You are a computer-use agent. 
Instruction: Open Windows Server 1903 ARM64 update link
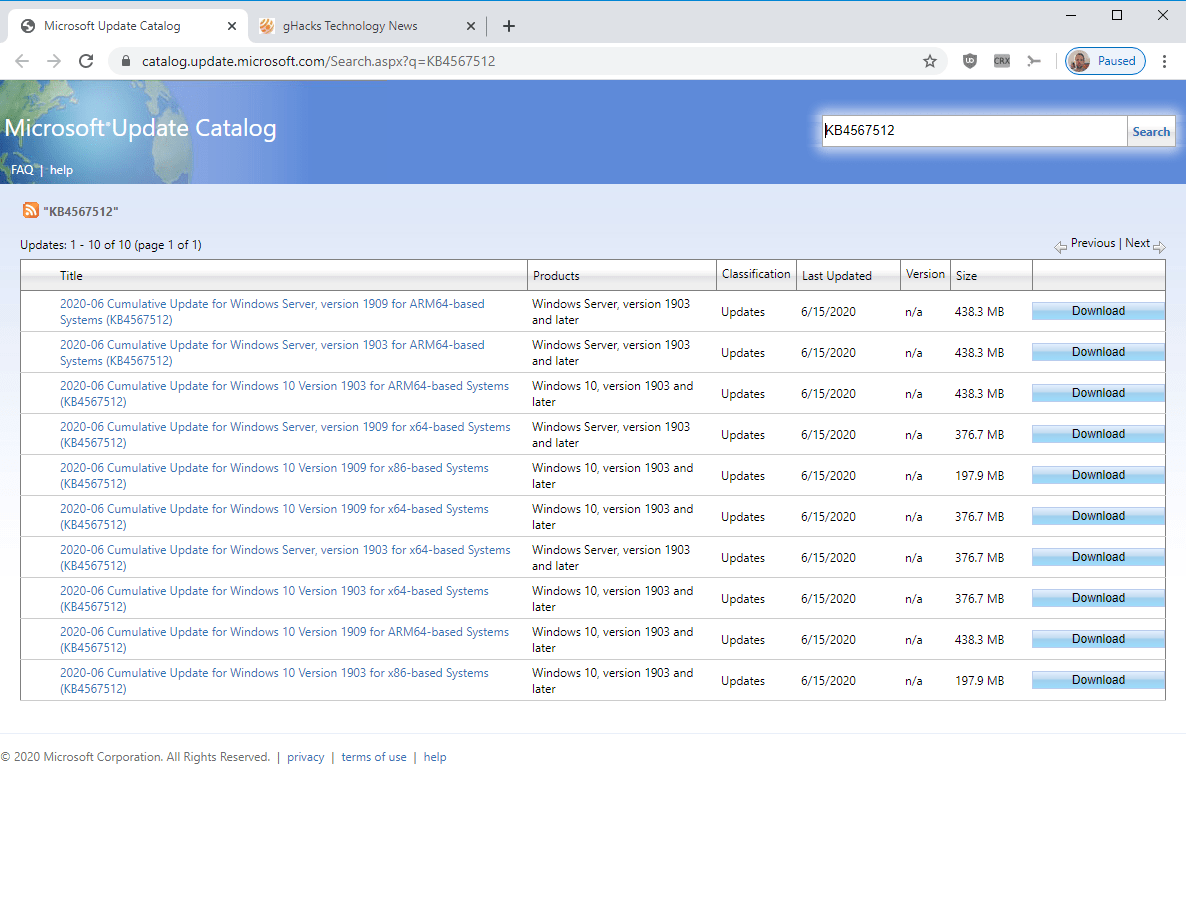272,353
